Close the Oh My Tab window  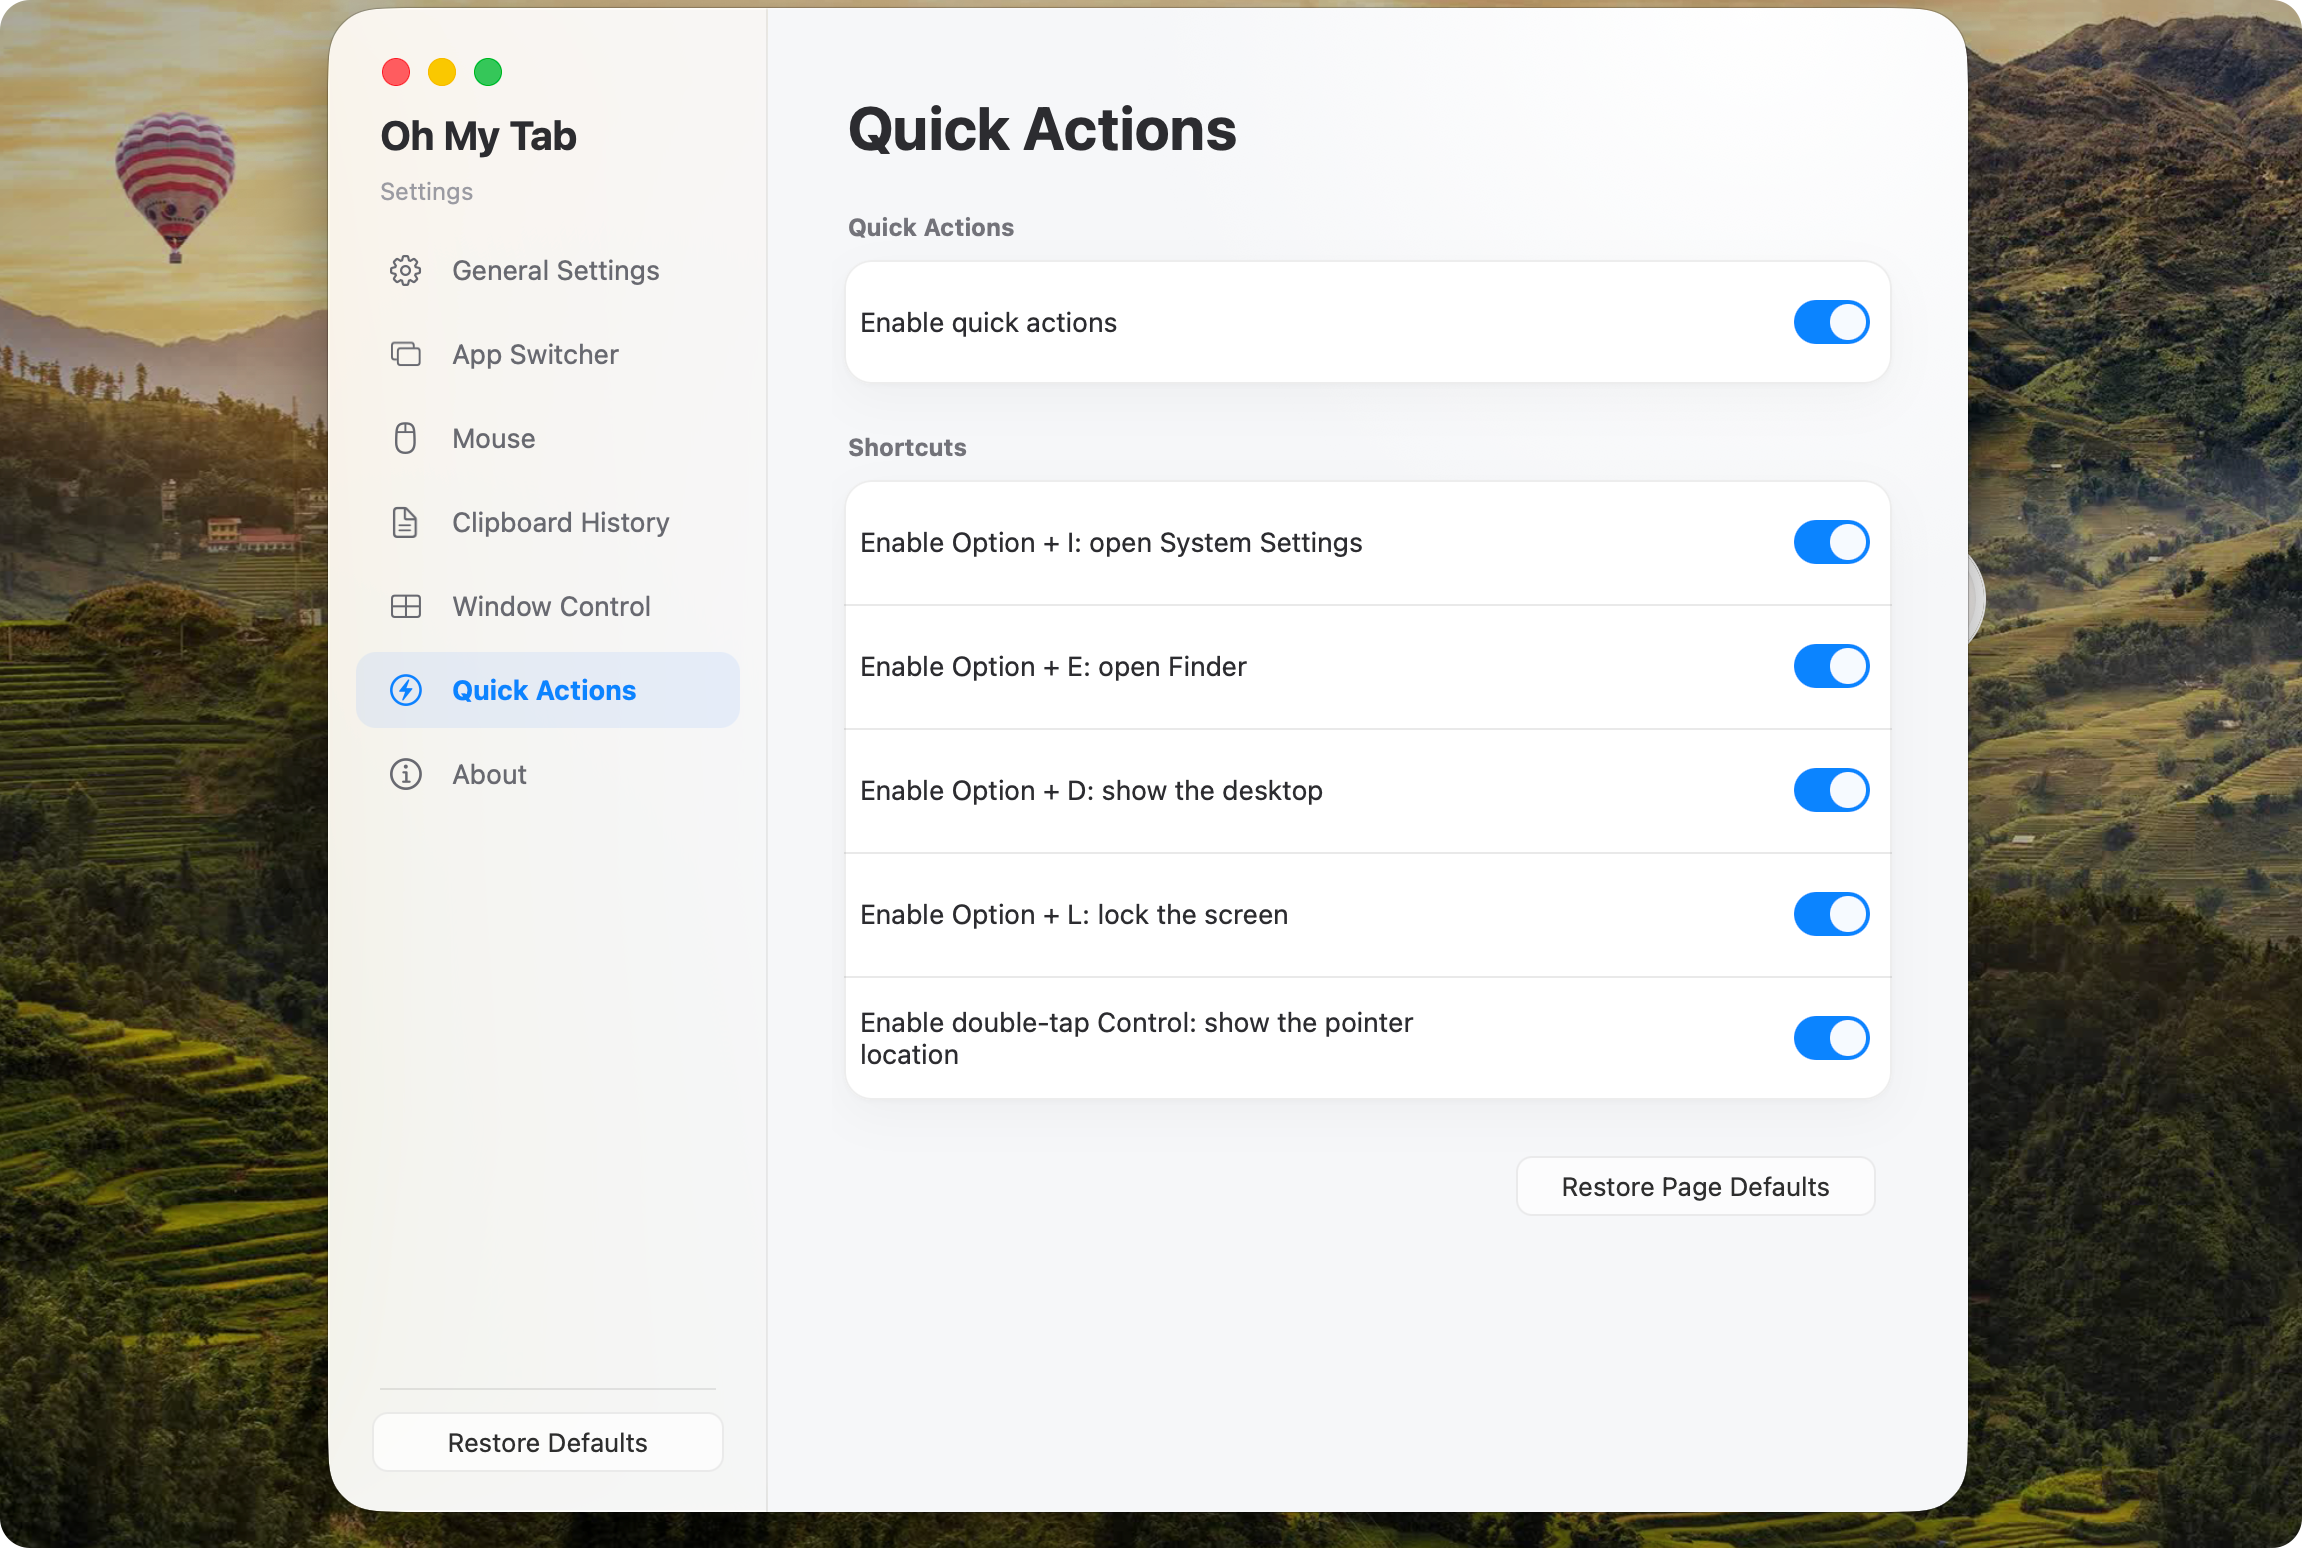point(396,72)
